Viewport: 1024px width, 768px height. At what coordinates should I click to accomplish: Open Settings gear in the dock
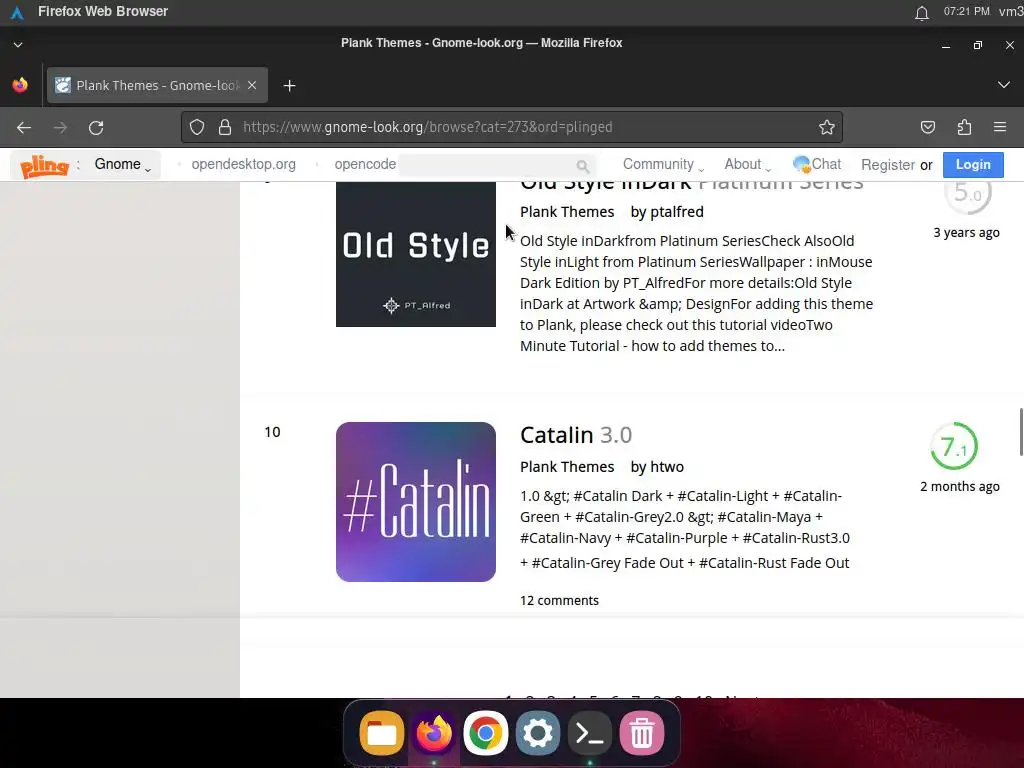[537, 733]
